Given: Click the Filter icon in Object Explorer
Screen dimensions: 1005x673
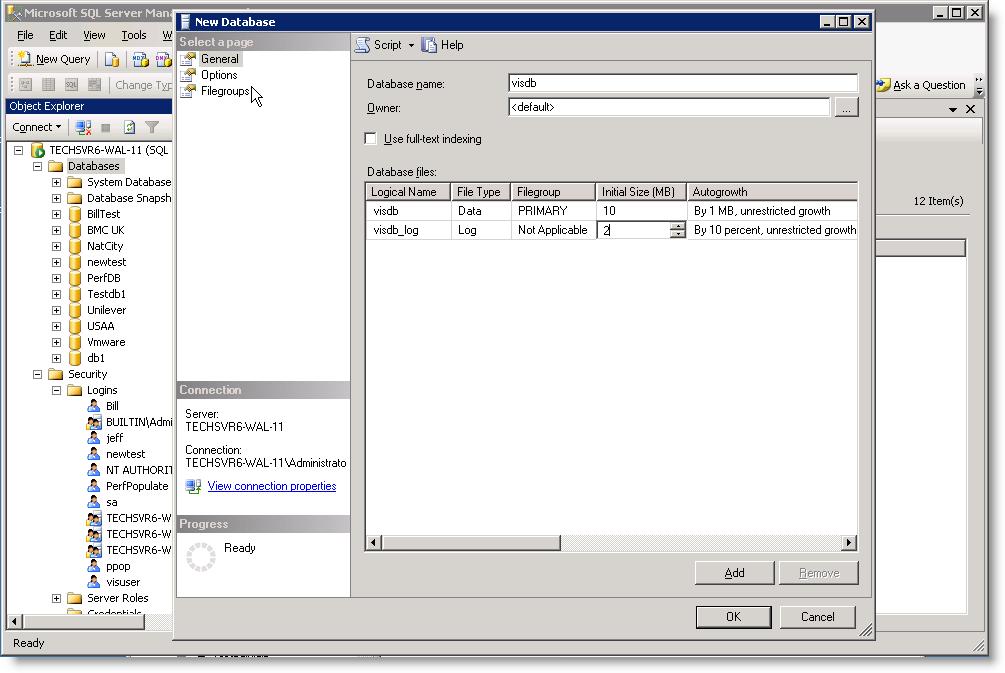Looking at the screenshot, I should pyautogui.click(x=152, y=127).
